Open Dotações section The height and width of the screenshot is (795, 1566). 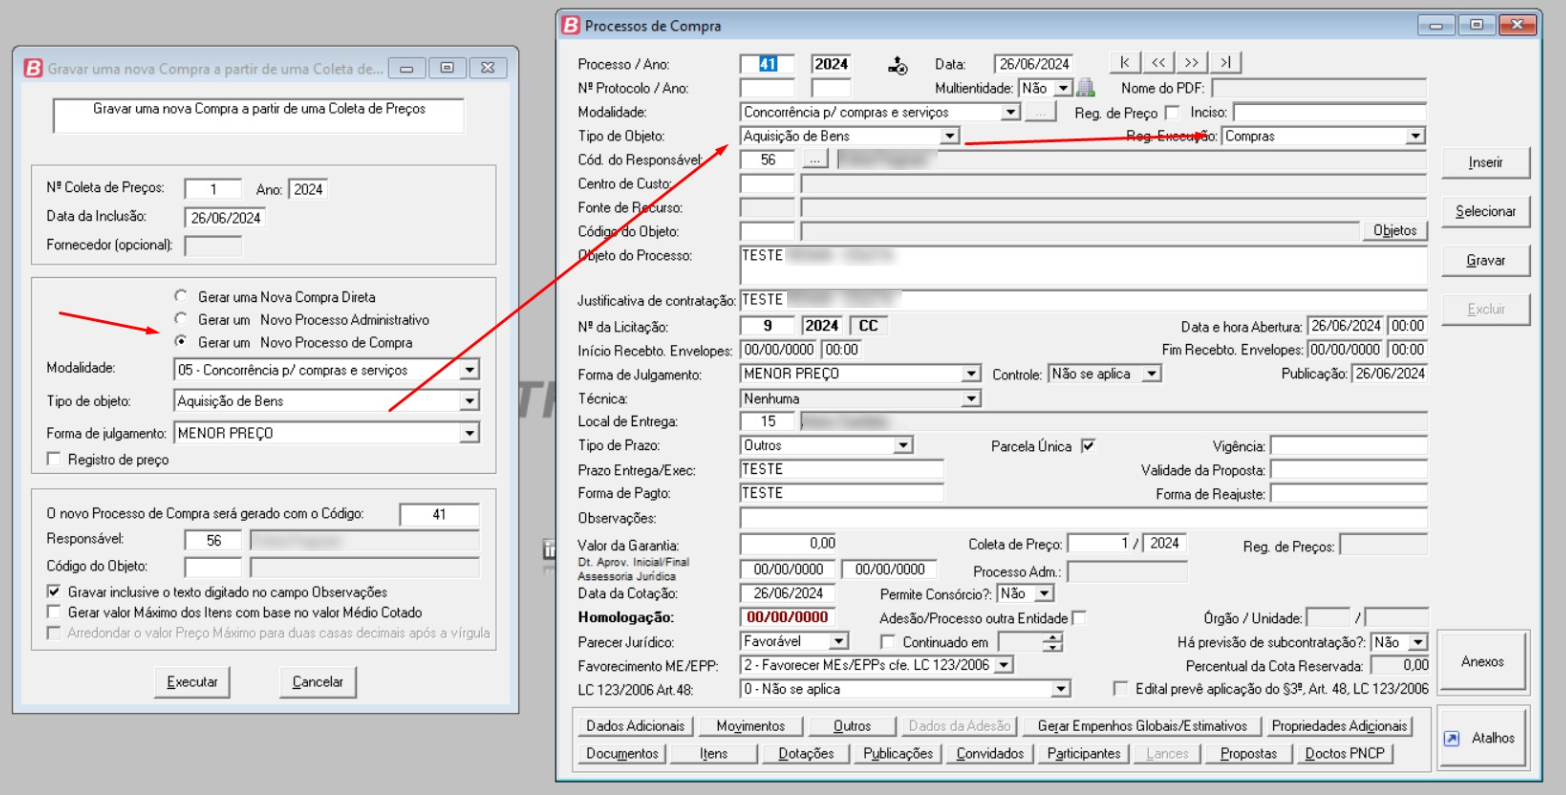(x=806, y=753)
